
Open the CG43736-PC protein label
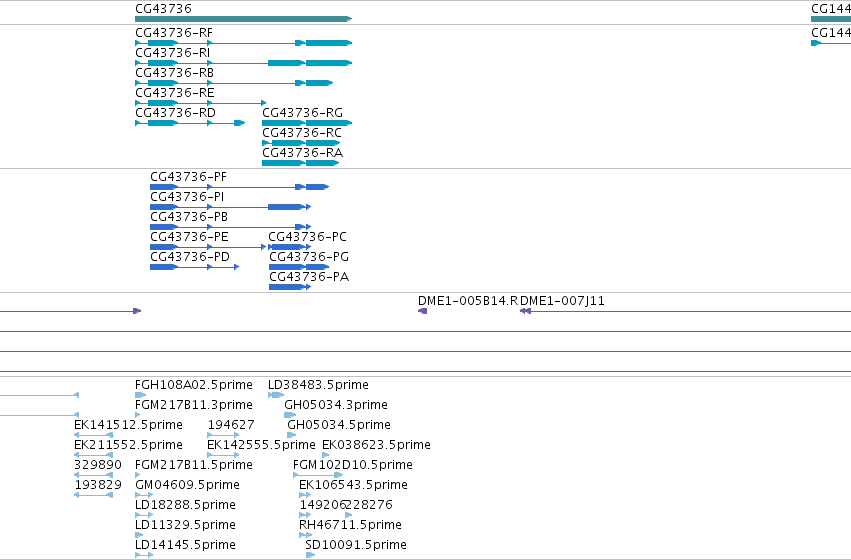[308, 238]
